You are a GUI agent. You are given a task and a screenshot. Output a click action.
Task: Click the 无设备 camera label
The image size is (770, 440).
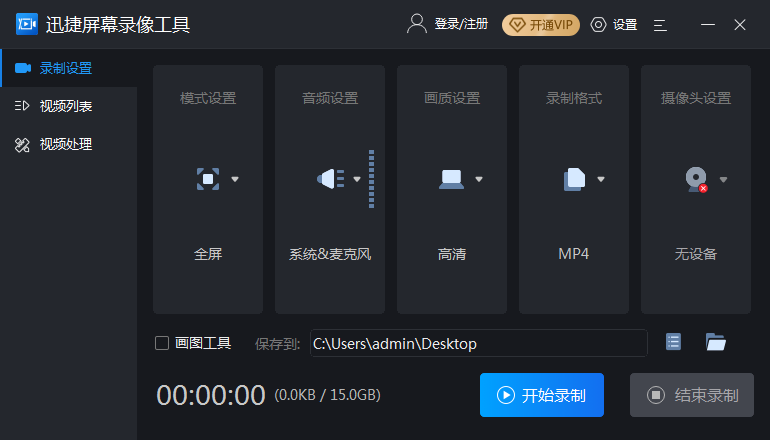click(696, 254)
